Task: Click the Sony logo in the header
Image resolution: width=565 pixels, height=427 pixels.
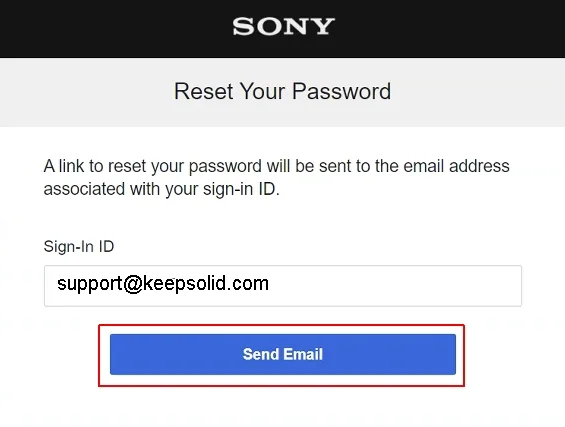Action: click(283, 26)
